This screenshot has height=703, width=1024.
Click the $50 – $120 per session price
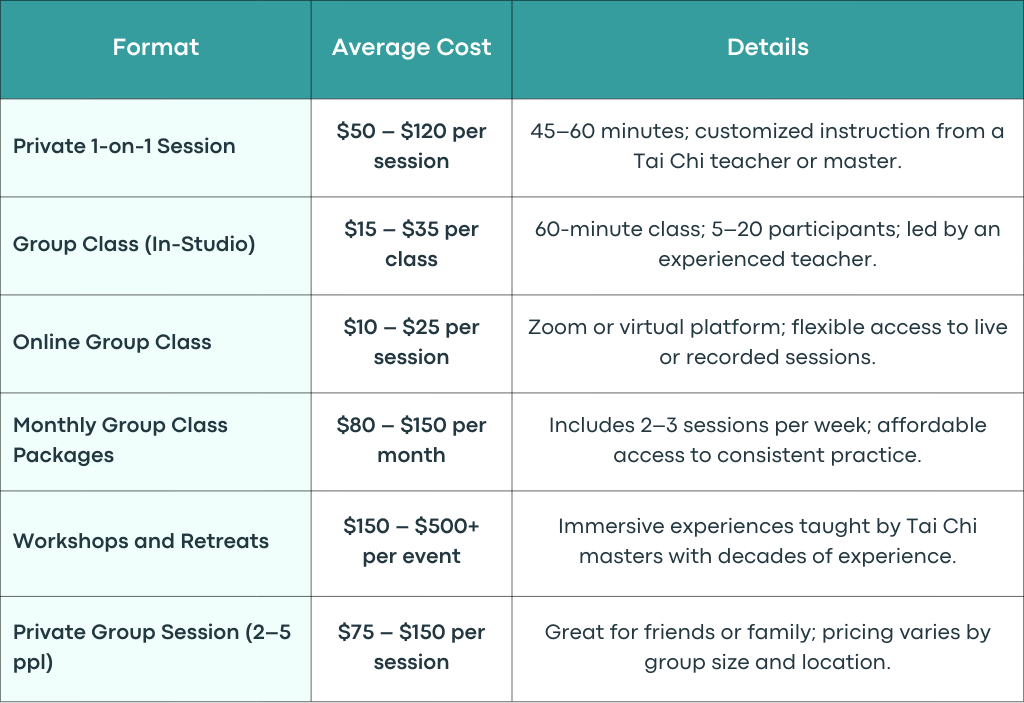(x=411, y=146)
